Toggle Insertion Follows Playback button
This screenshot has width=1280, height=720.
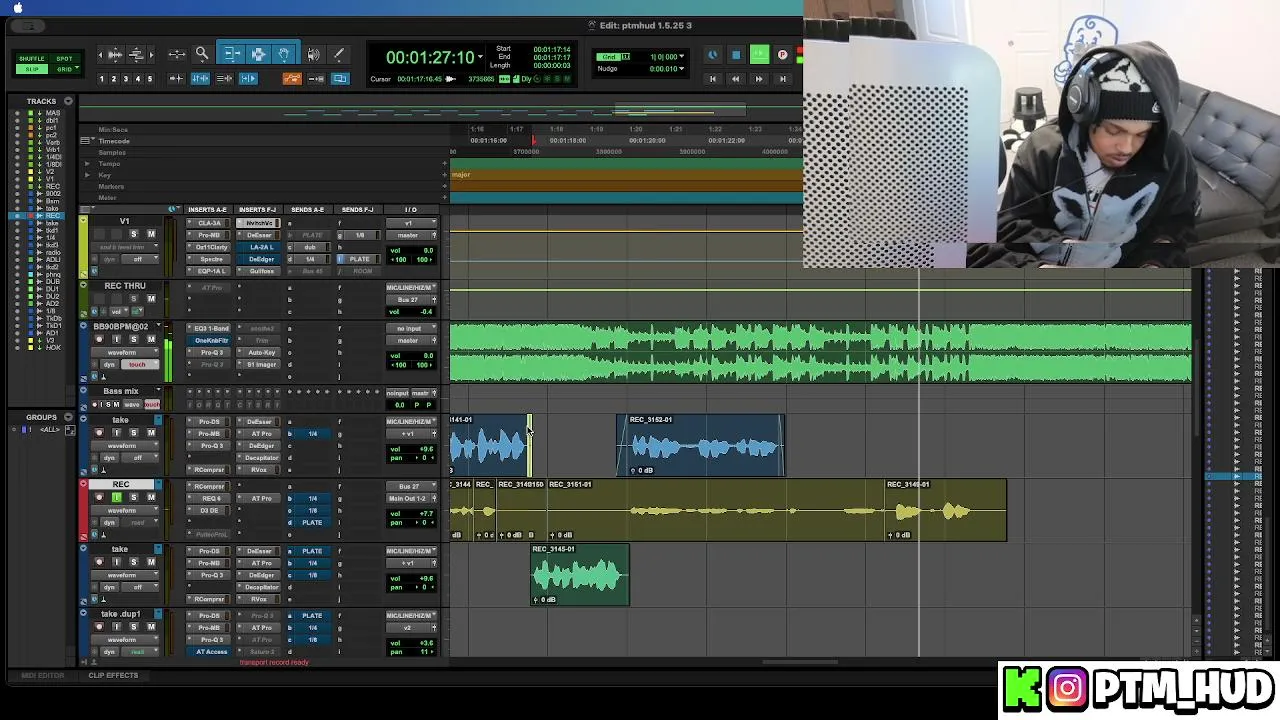[246, 78]
